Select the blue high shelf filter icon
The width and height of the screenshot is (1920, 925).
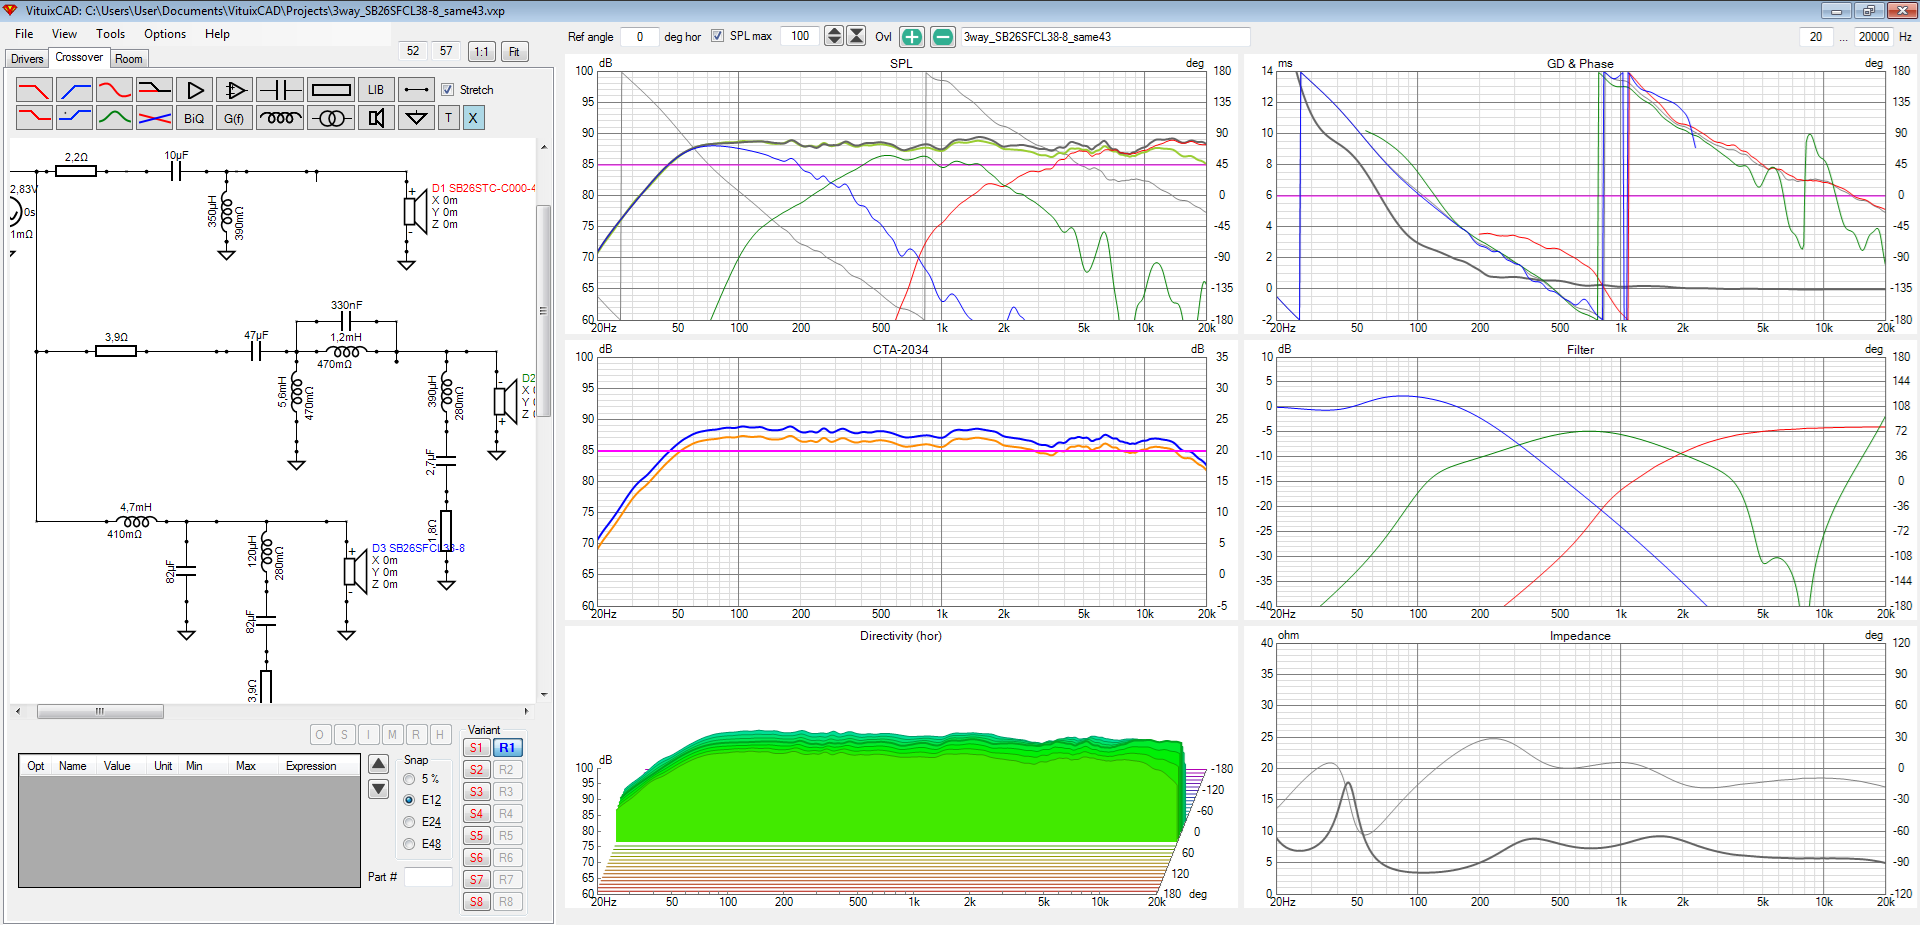pos(75,118)
